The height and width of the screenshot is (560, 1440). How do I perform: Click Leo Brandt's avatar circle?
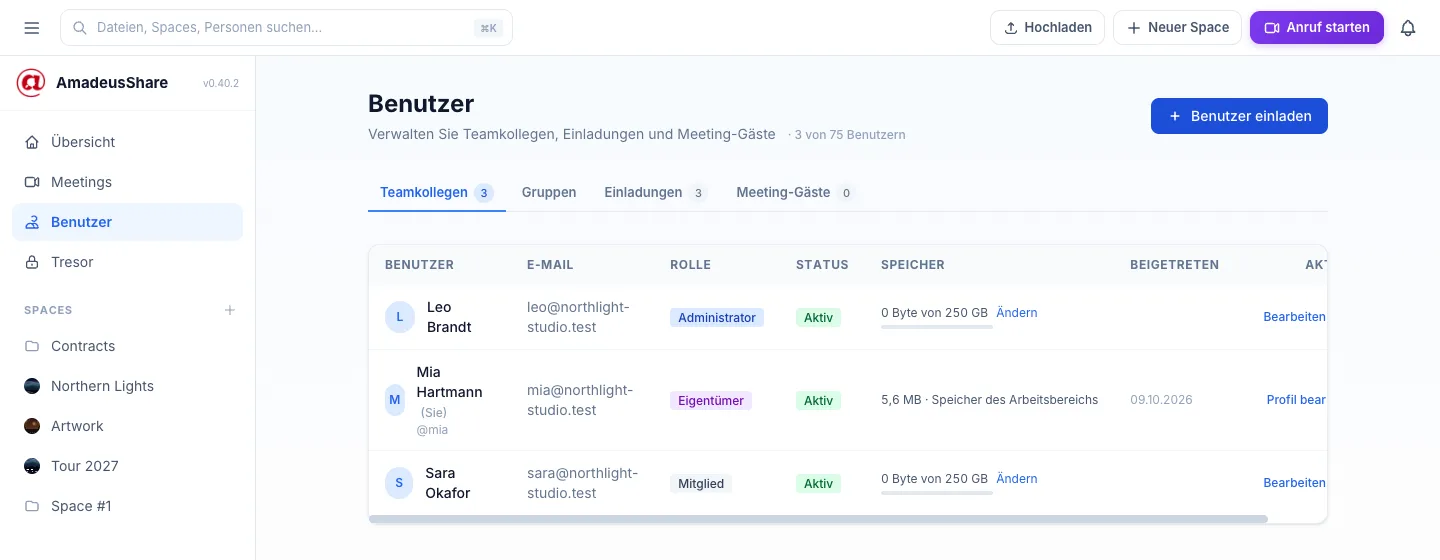pyautogui.click(x=399, y=317)
